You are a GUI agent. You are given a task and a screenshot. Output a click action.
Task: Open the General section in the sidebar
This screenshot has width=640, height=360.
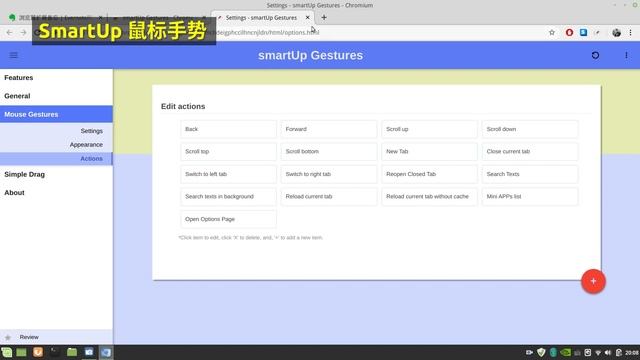[x=56, y=96]
